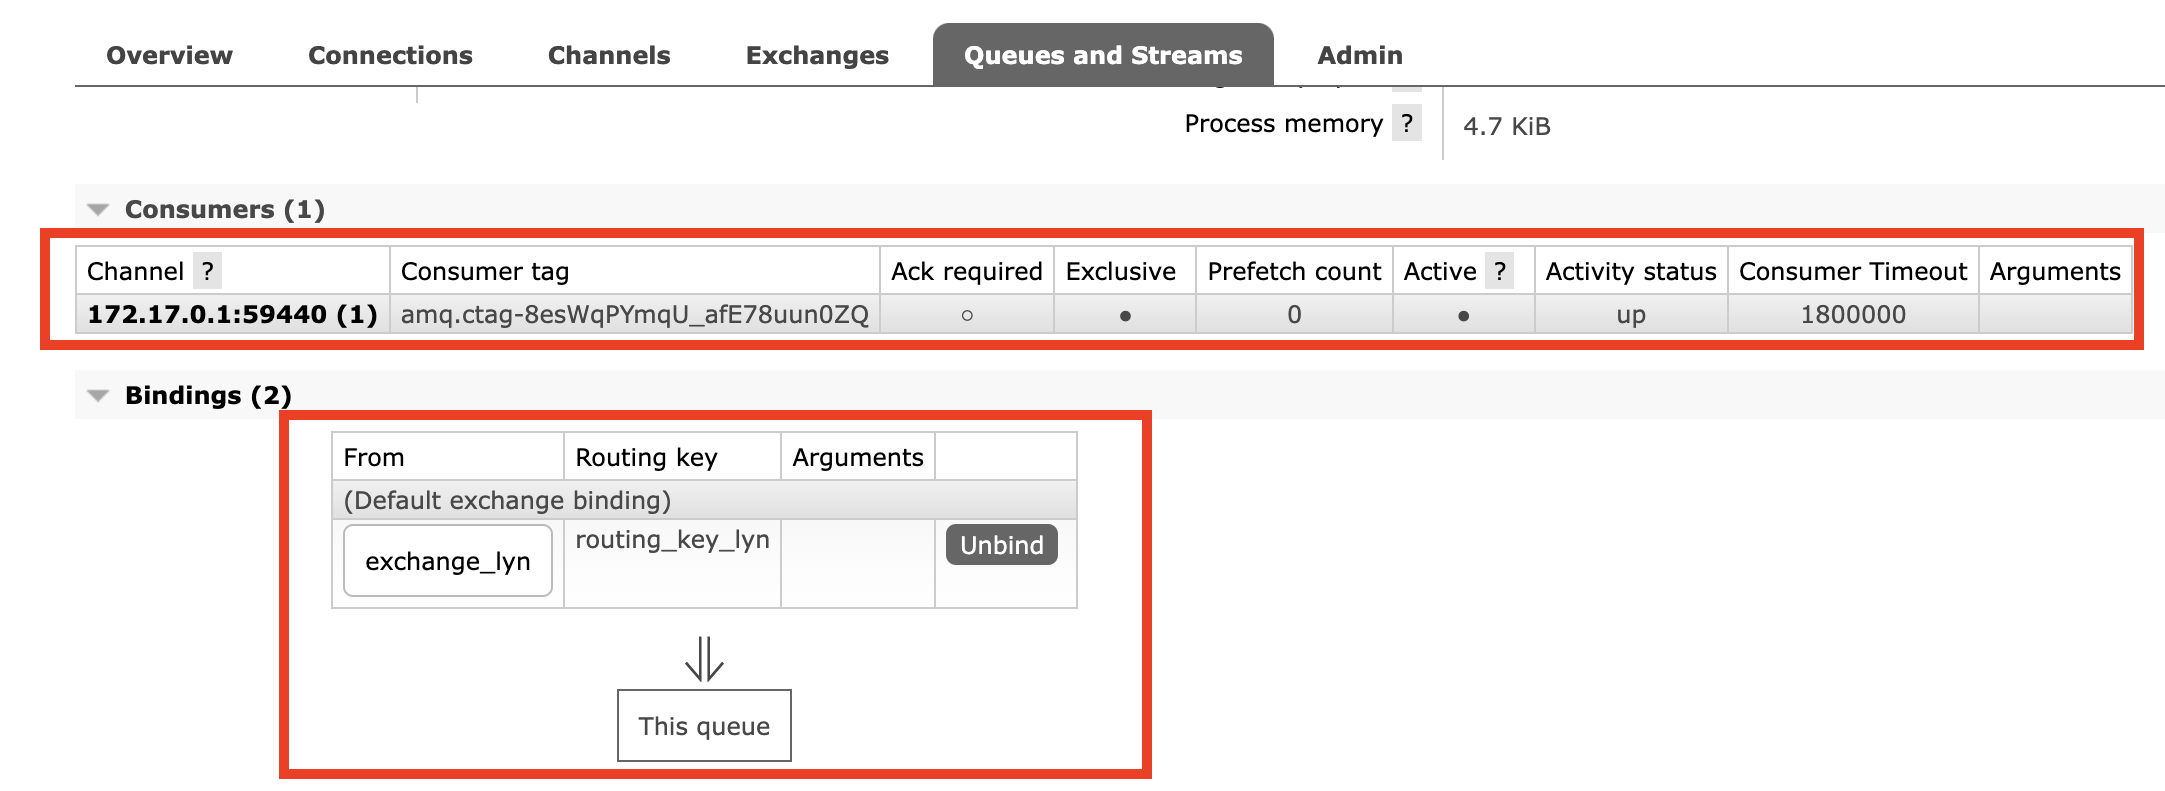Open channel 172.17.0.1:59440 (1) link

[x=232, y=315]
